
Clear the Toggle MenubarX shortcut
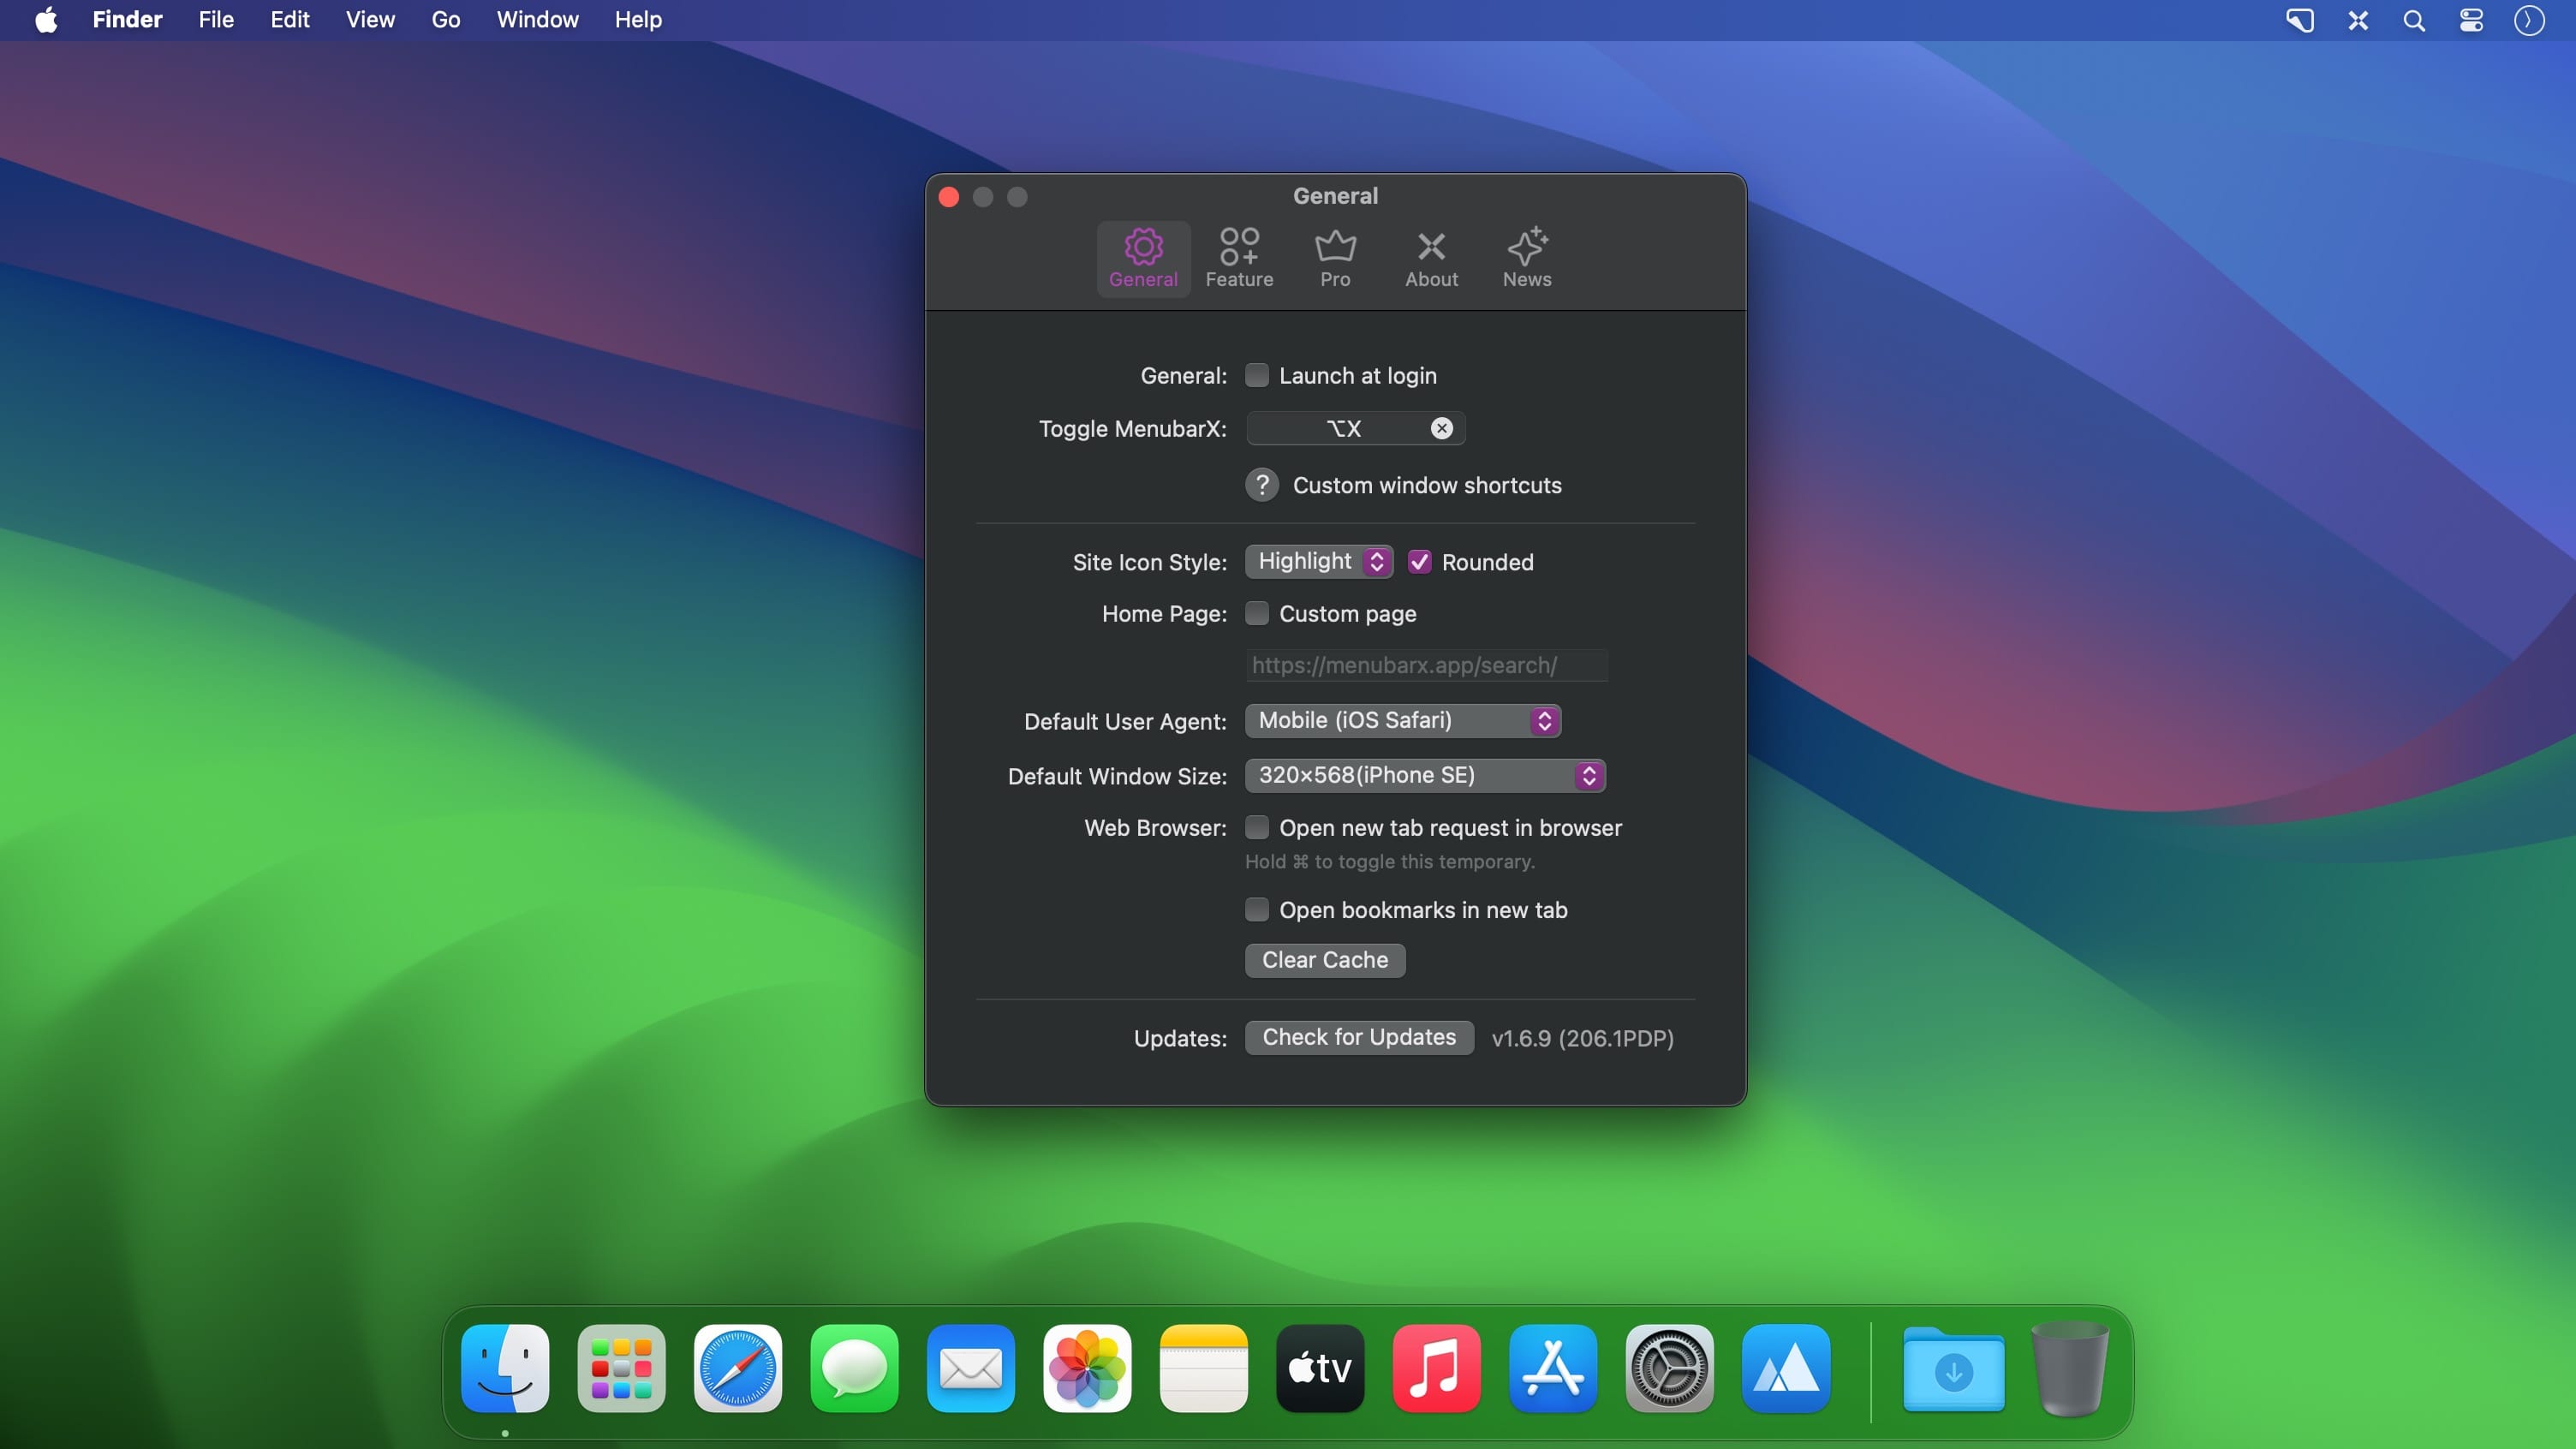pos(1441,428)
